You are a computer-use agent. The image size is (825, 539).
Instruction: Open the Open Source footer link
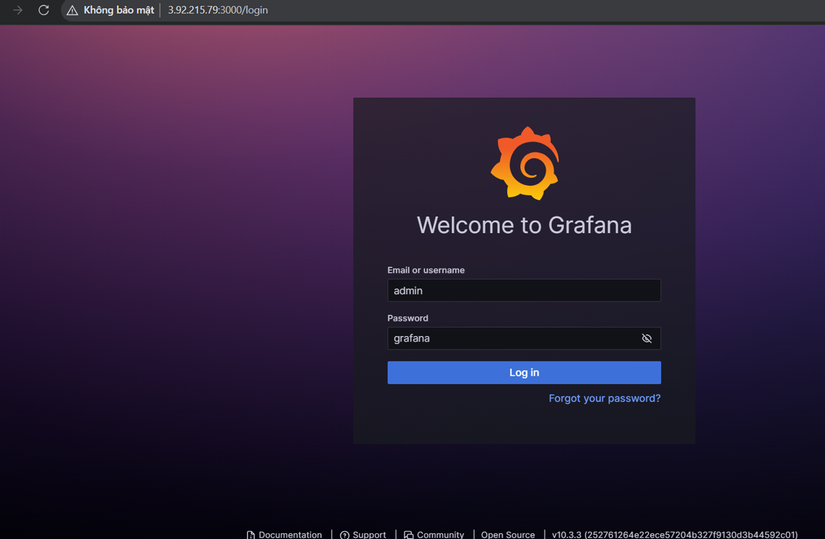pos(508,534)
